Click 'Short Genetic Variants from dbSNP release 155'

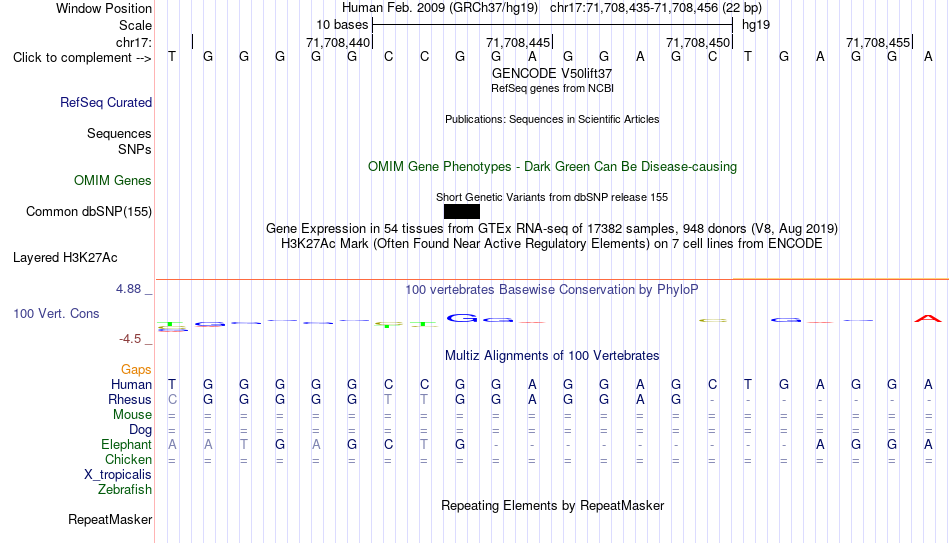point(552,198)
